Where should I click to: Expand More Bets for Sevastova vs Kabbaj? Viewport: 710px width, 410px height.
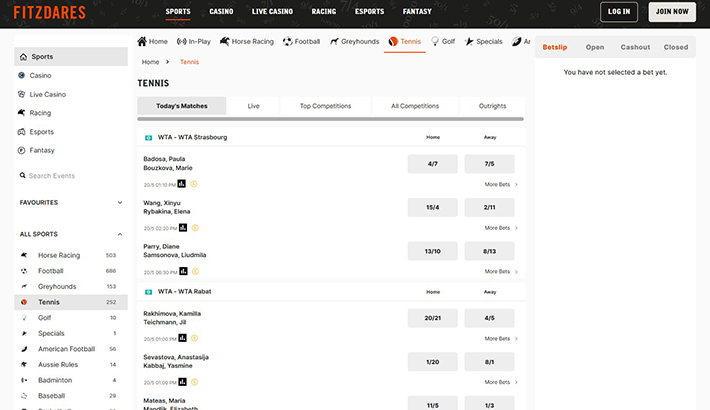tap(501, 382)
